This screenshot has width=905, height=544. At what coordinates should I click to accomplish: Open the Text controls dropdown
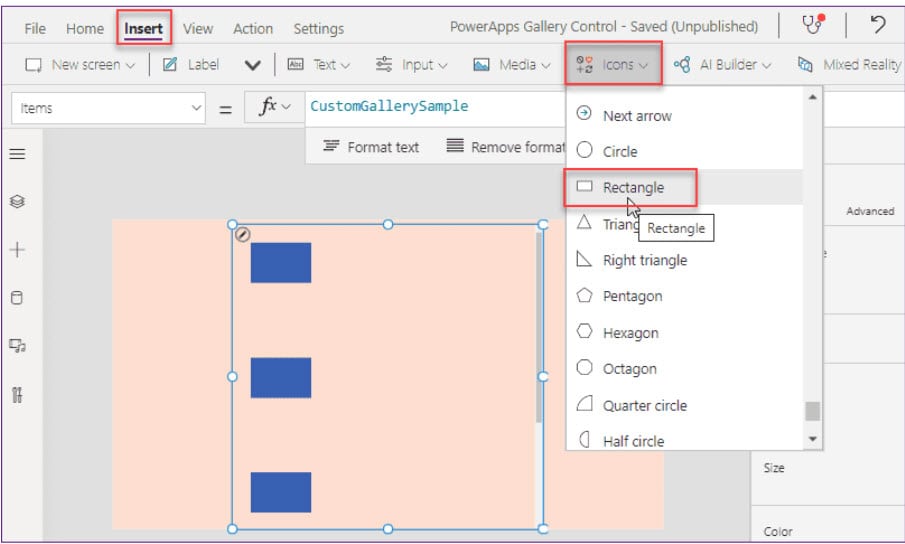319,65
